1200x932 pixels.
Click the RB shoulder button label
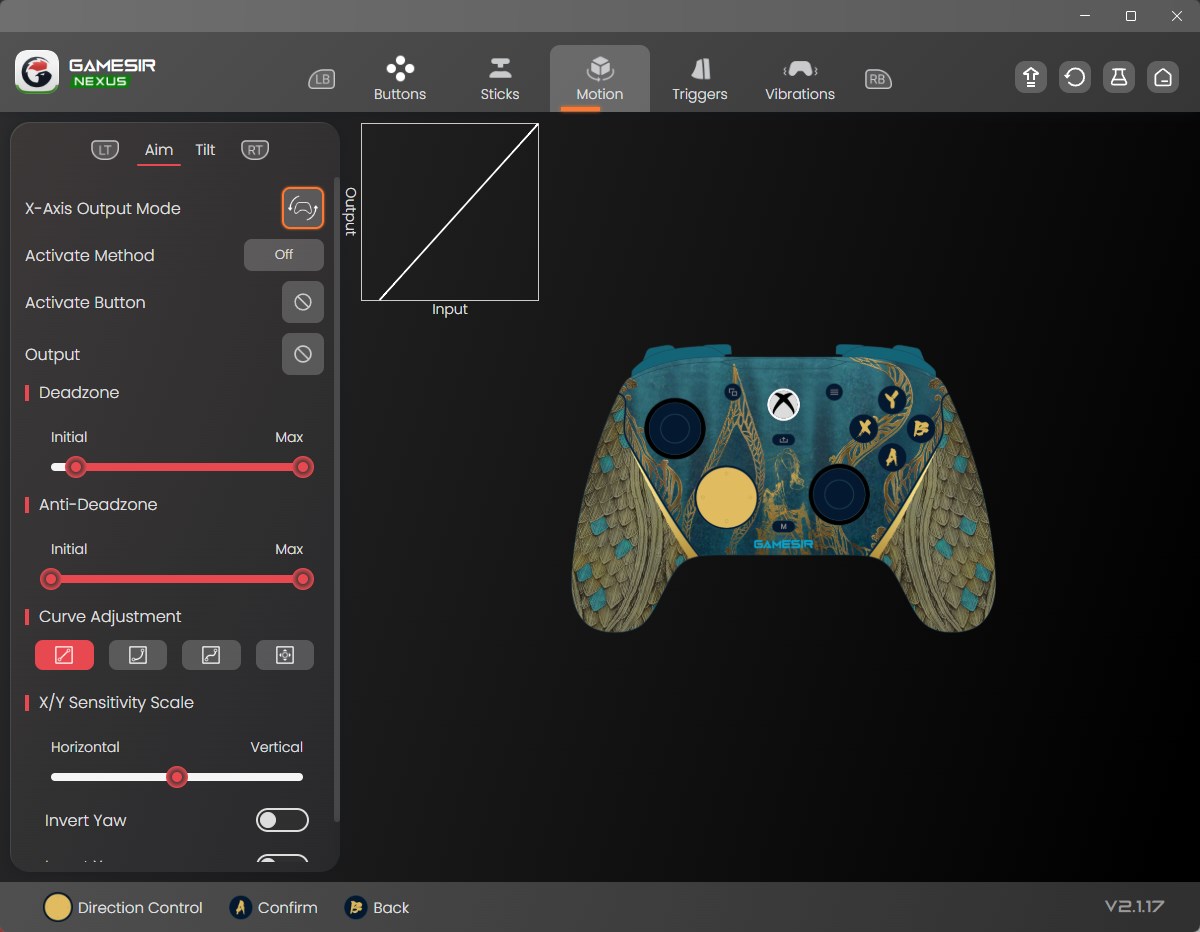pos(877,80)
